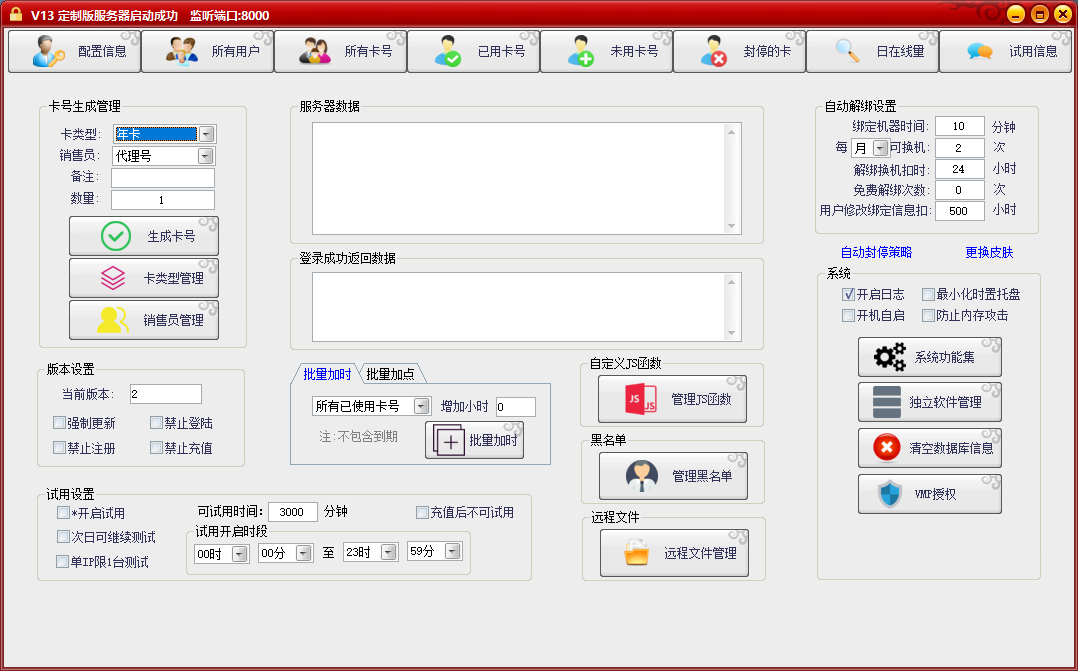Check *开启试用 in 试用设置

[x=63, y=512]
